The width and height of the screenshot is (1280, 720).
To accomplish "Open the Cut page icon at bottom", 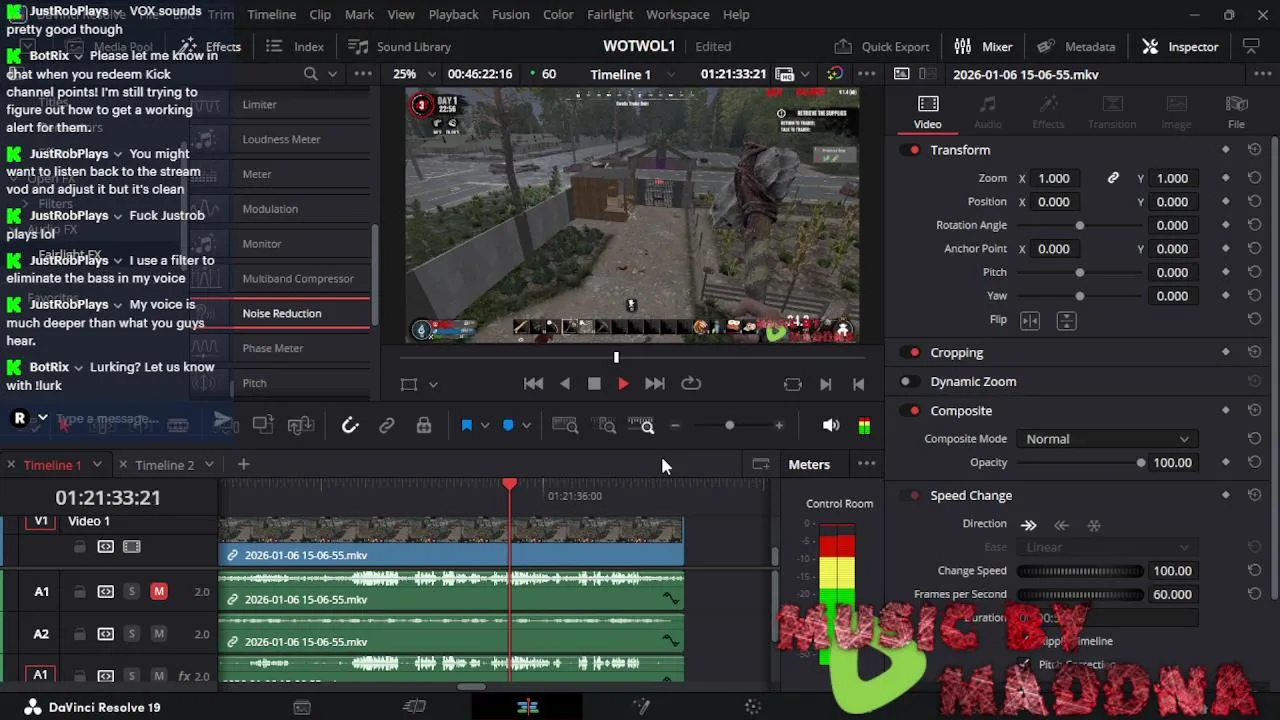I will pos(414,707).
